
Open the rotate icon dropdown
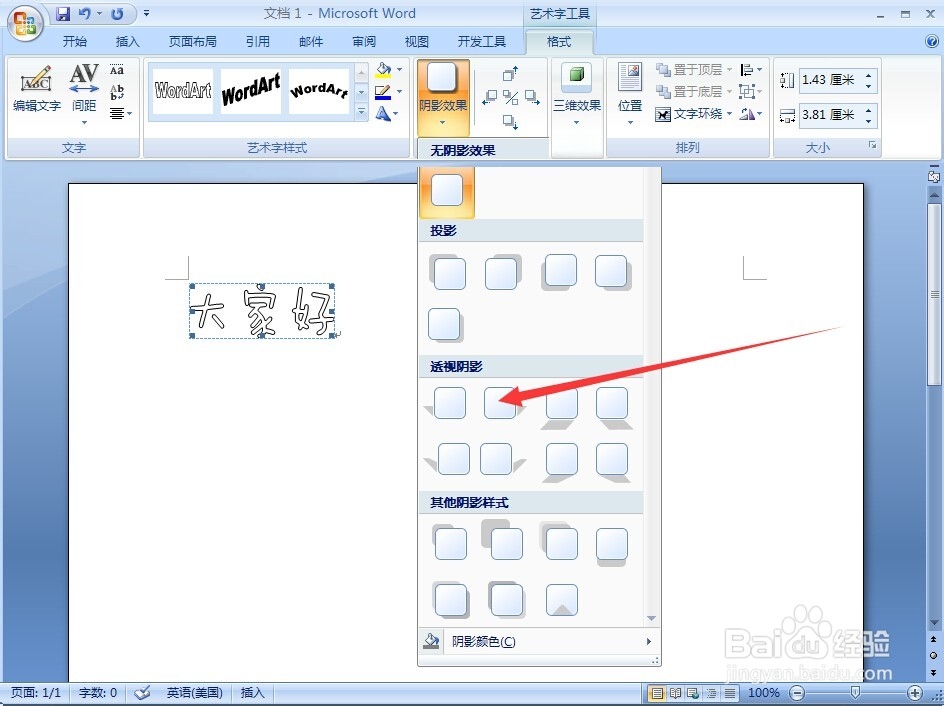(x=751, y=114)
